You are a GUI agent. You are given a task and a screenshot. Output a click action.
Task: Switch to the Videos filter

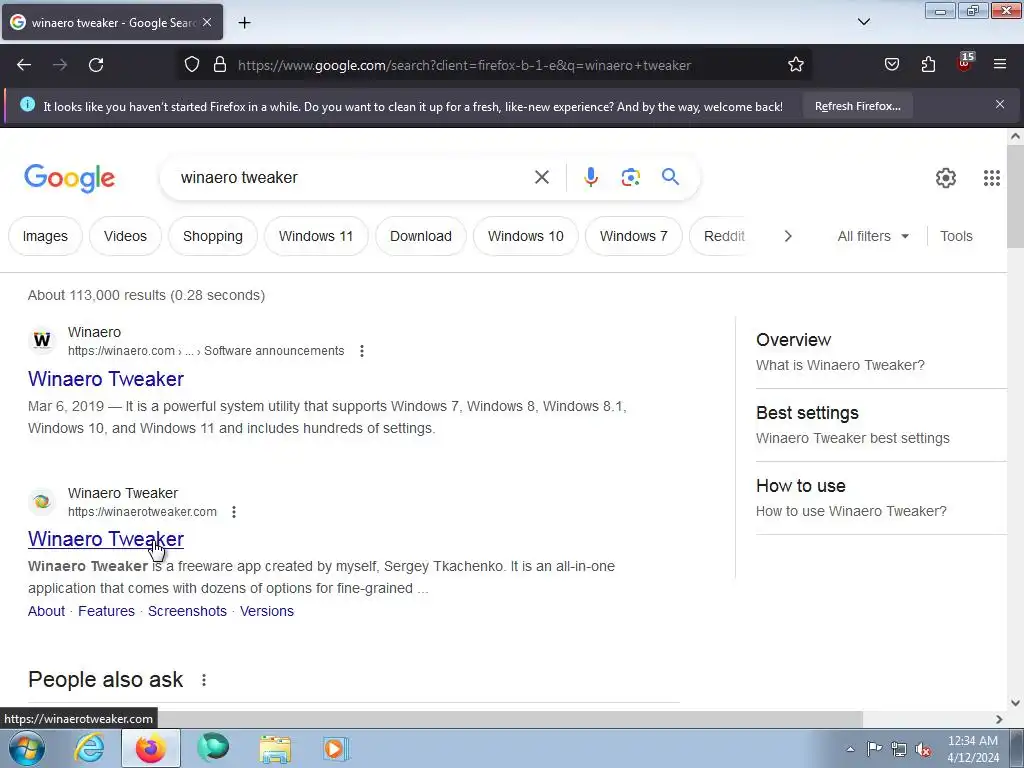125,236
